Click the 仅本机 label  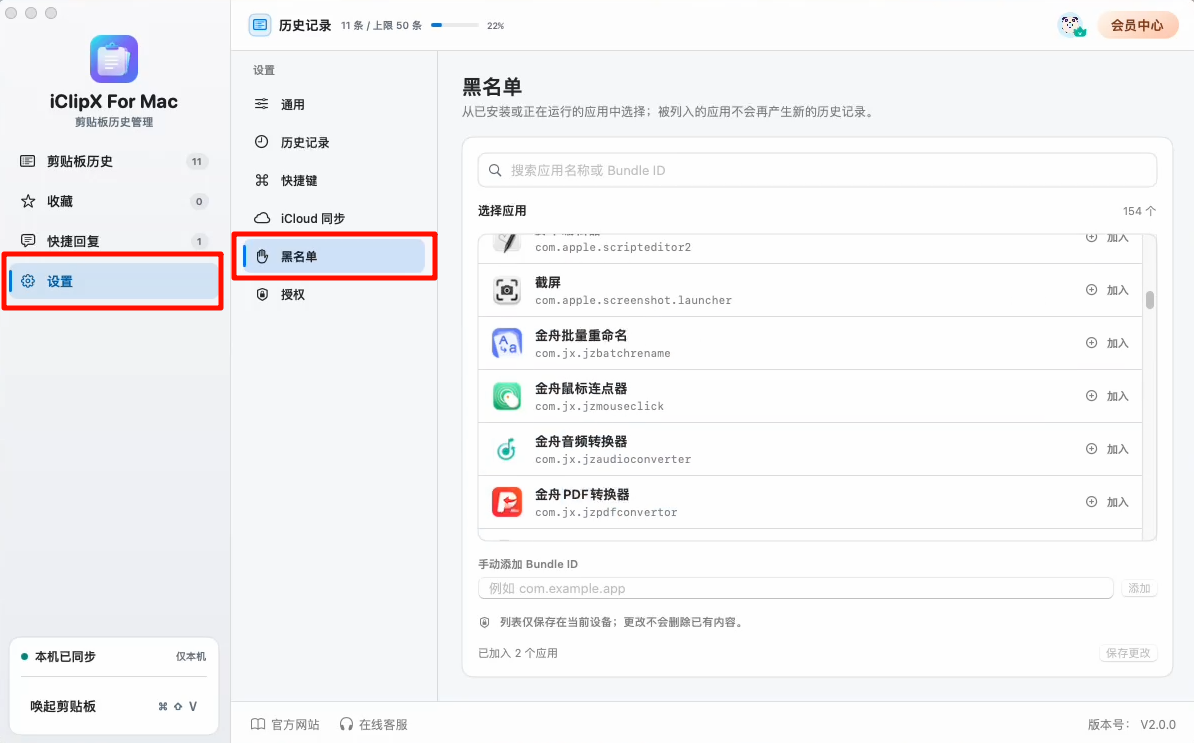pos(191,656)
